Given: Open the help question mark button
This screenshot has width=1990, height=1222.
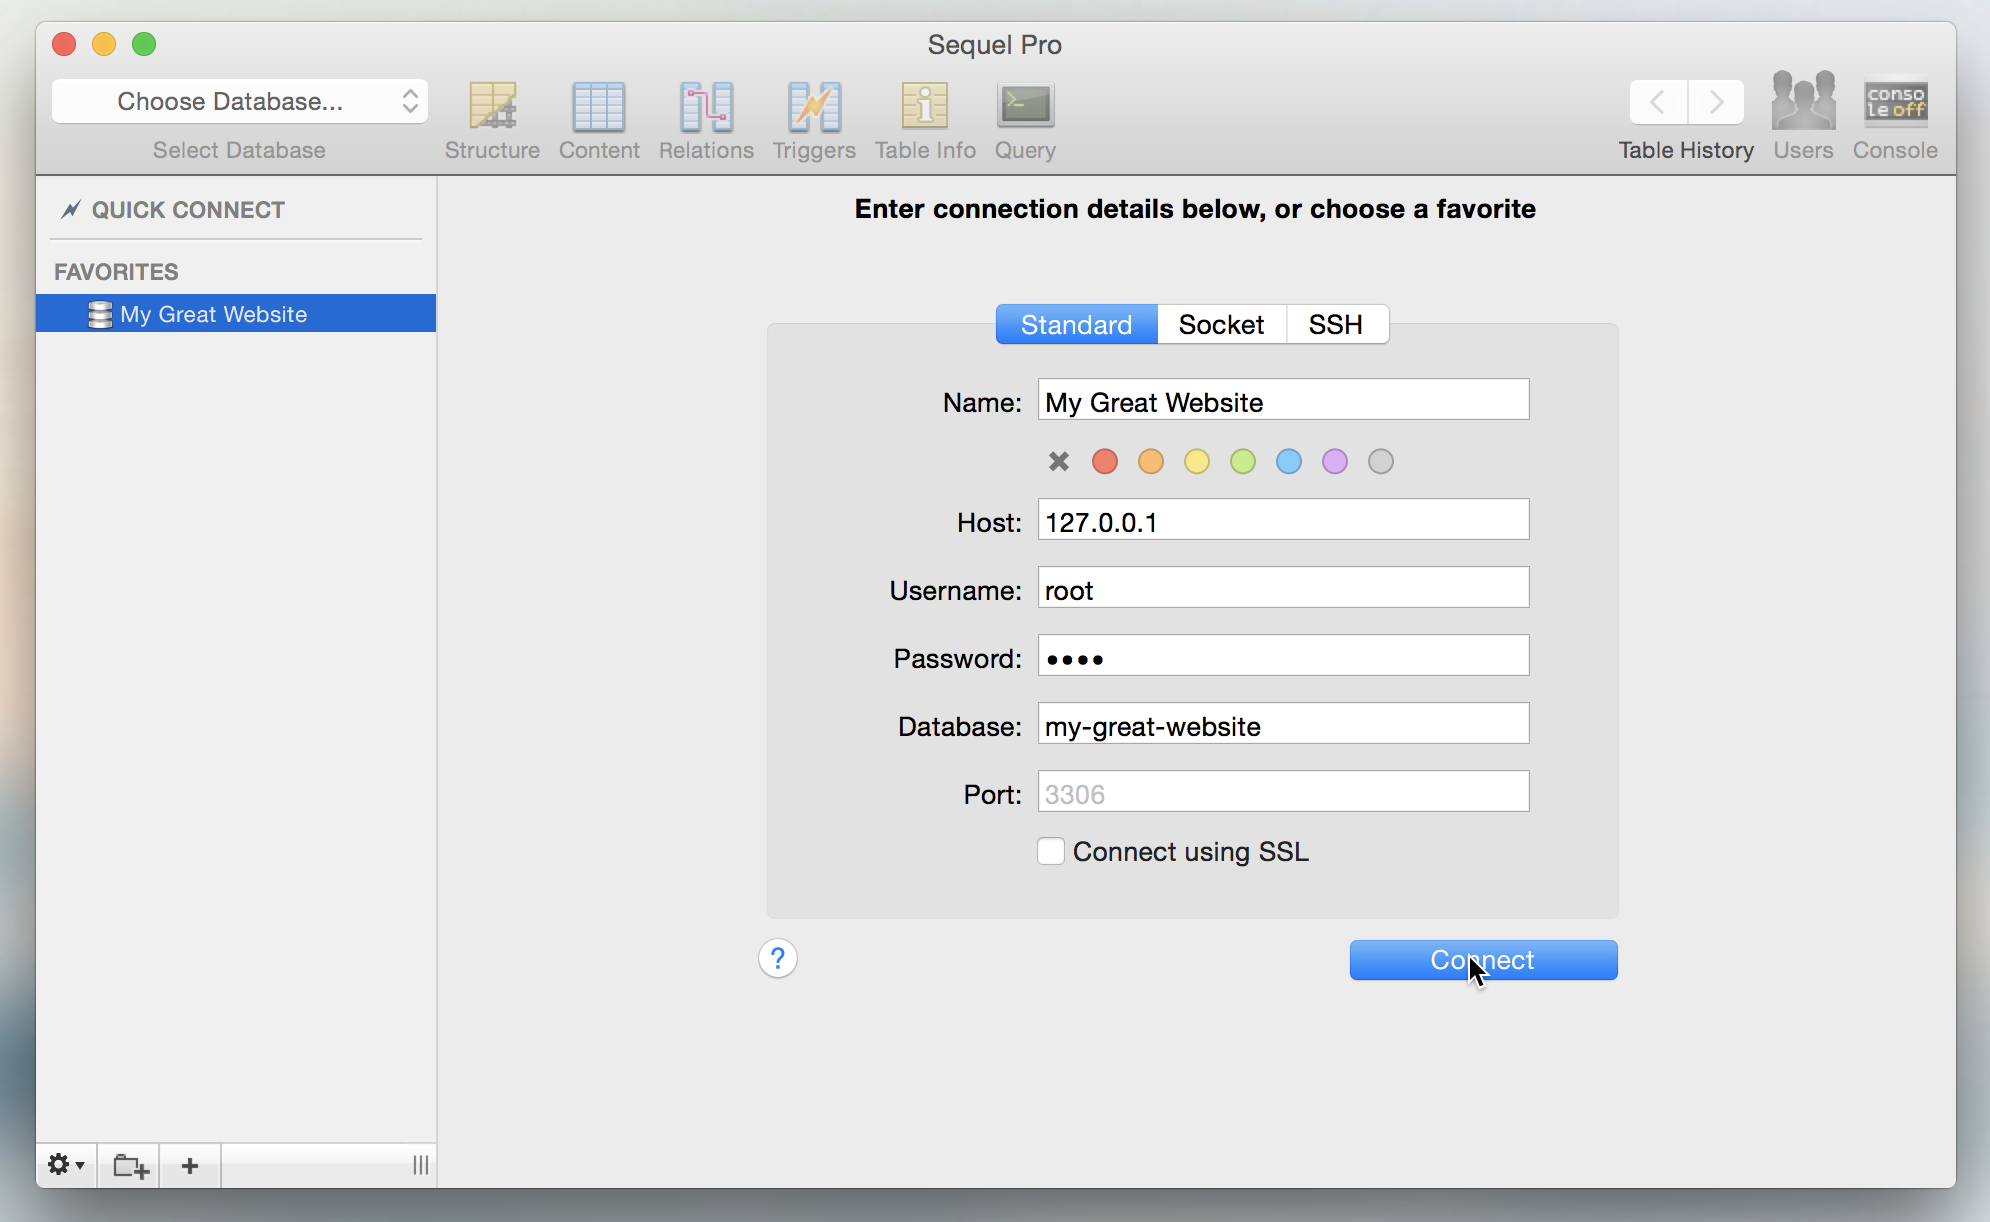Looking at the screenshot, I should (777, 958).
